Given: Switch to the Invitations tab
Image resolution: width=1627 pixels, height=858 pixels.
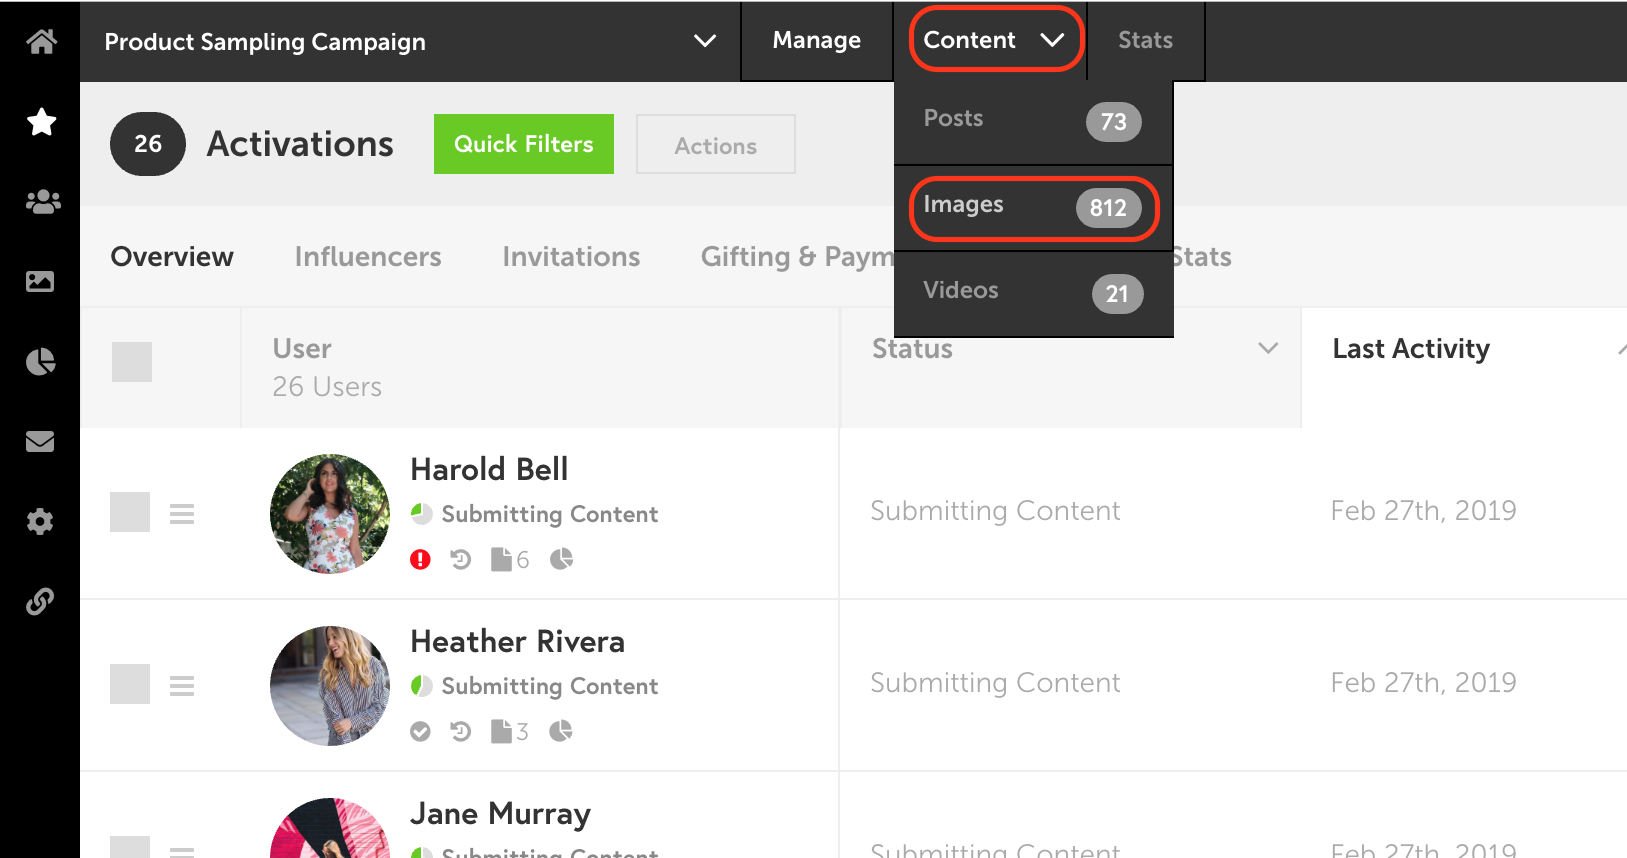Looking at the screenshot, I should pyautogui.click(x=571, y=257).
